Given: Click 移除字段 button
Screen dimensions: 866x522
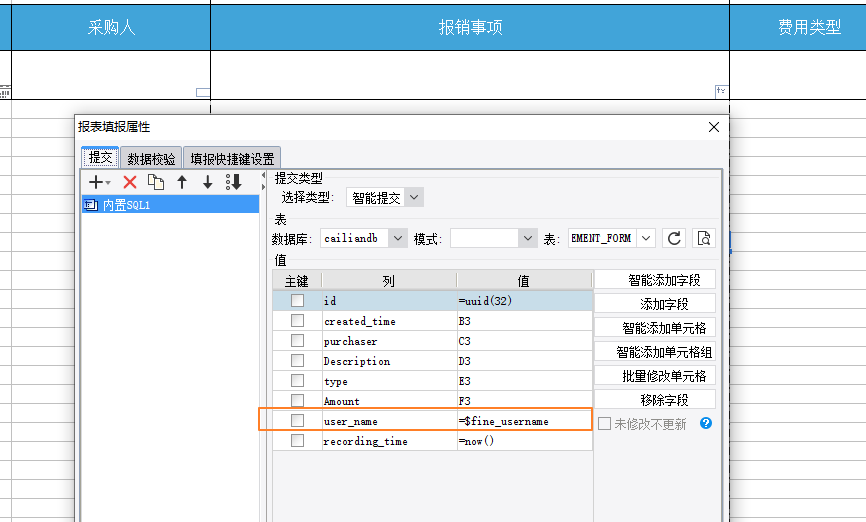Looking at the screenshot, I should tap(655, 399).
